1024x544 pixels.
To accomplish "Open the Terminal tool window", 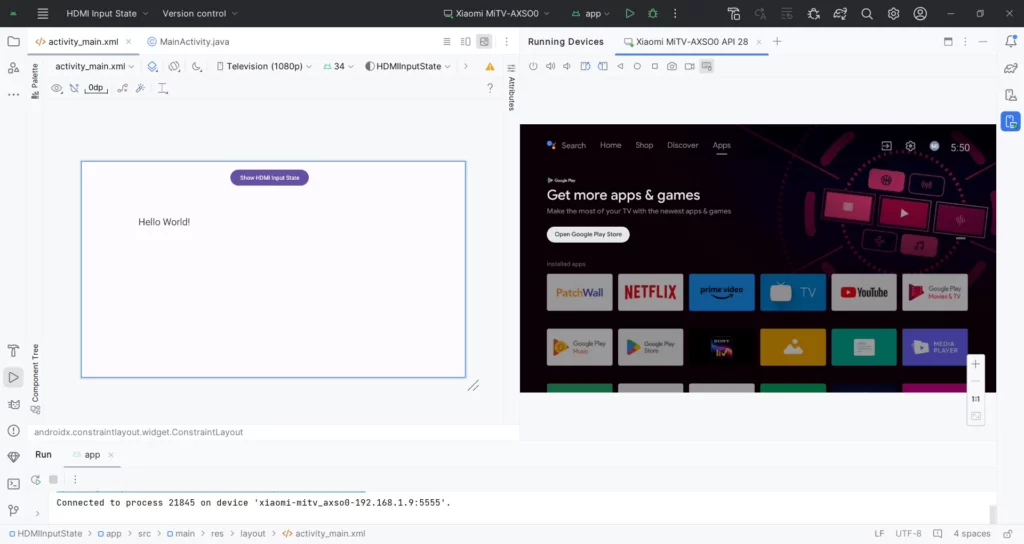I will pyautogui.click(x=13, y=484).
